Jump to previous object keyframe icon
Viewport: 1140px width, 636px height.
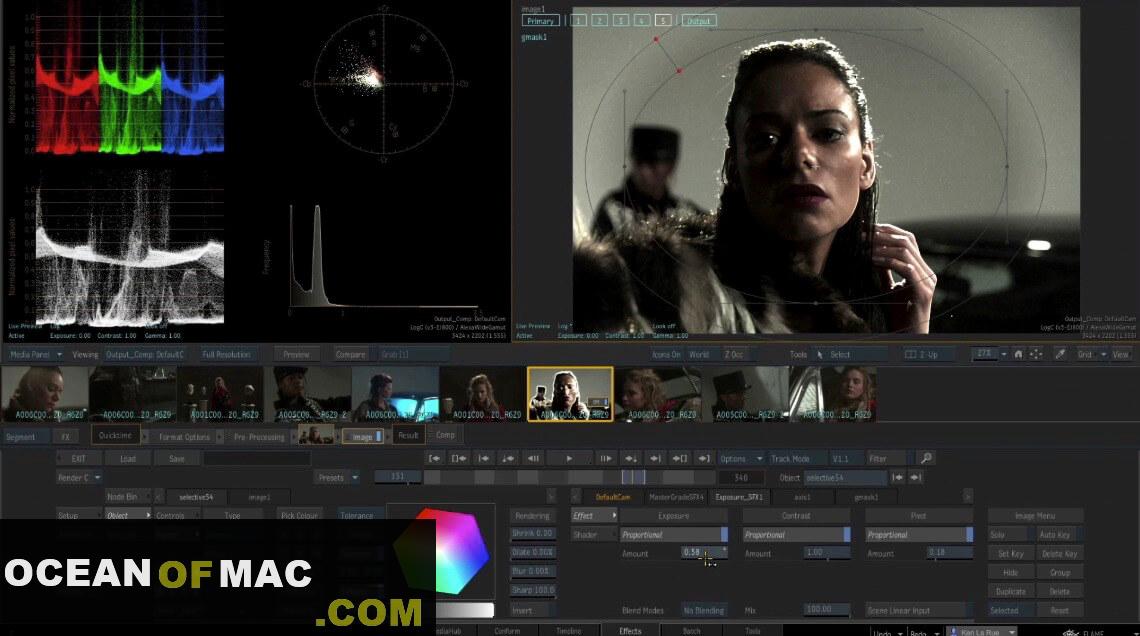898,478
